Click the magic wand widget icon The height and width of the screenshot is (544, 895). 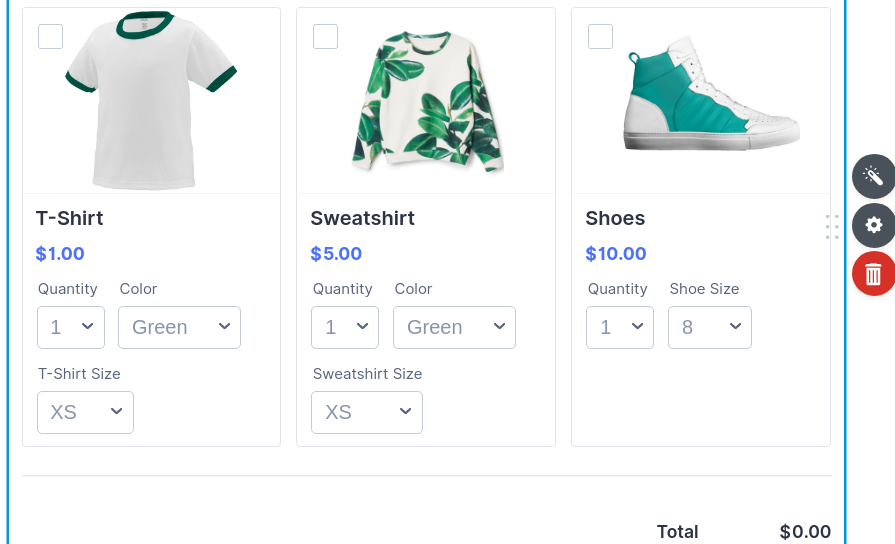(873, 176)
